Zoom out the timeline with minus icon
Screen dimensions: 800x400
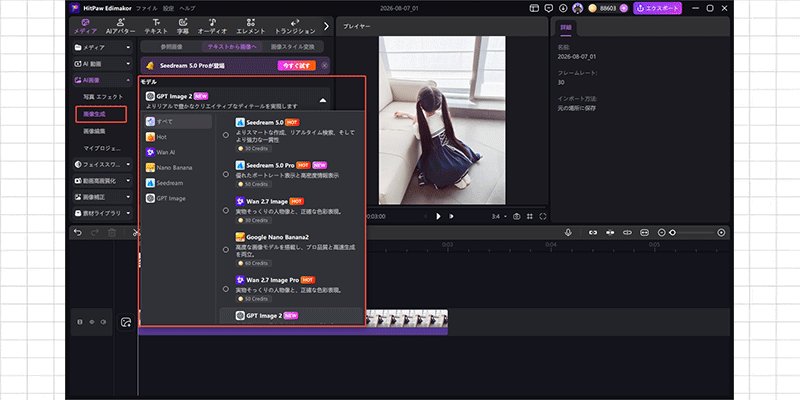tap(661, 232)
